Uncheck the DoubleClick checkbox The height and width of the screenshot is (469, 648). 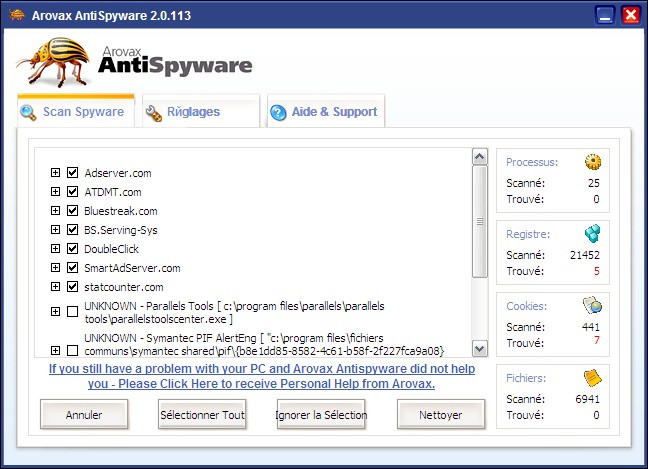(72, 248)
